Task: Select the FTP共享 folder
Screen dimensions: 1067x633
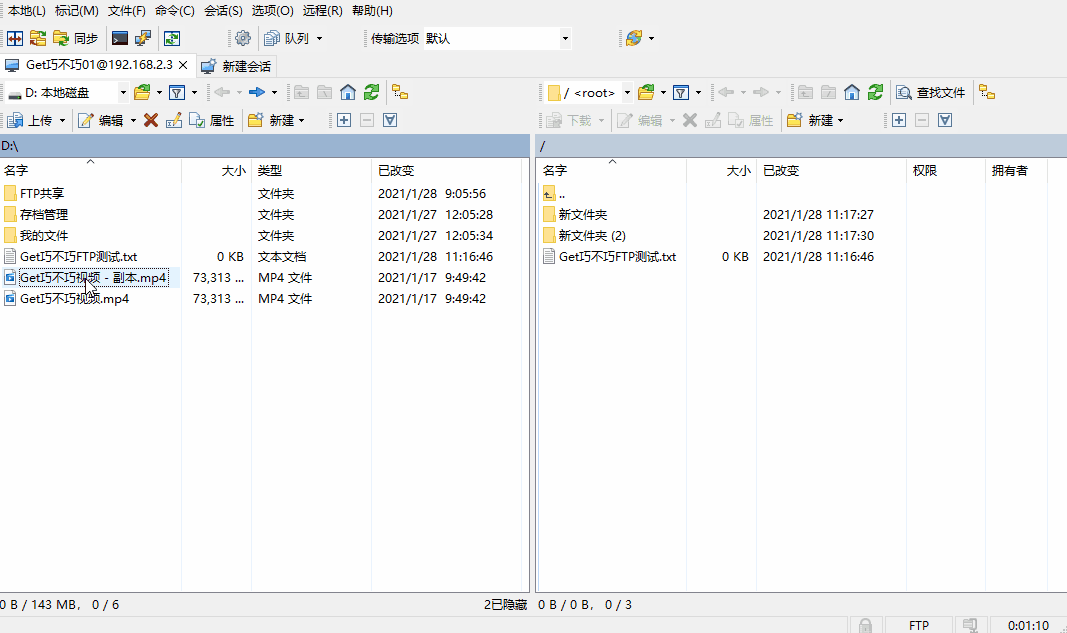Action: tap(42, 194)
